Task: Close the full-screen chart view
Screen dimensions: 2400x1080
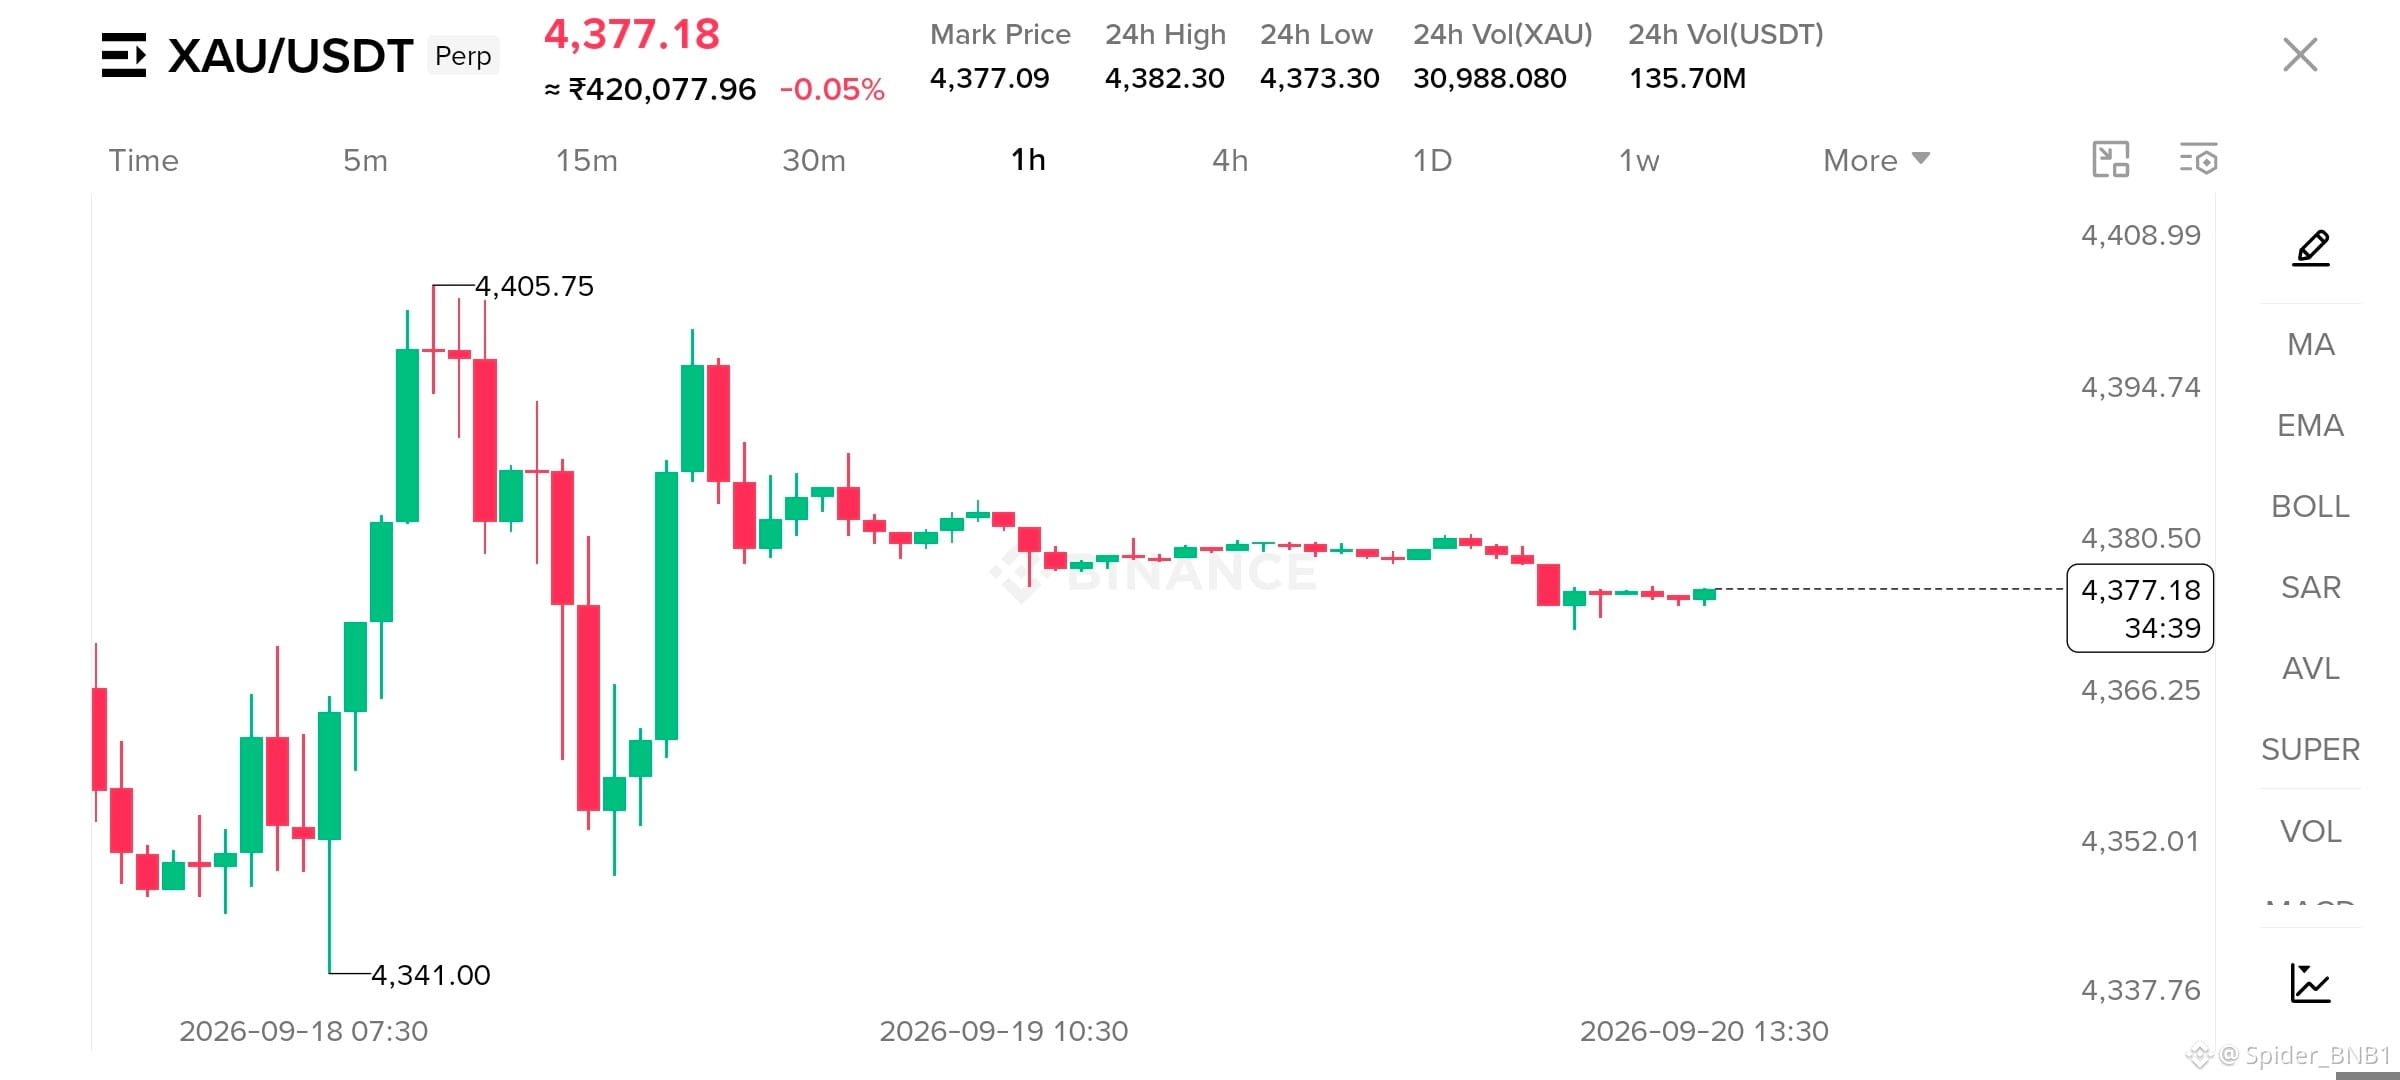Action: pyautogui.click(x=2300, y=55)
